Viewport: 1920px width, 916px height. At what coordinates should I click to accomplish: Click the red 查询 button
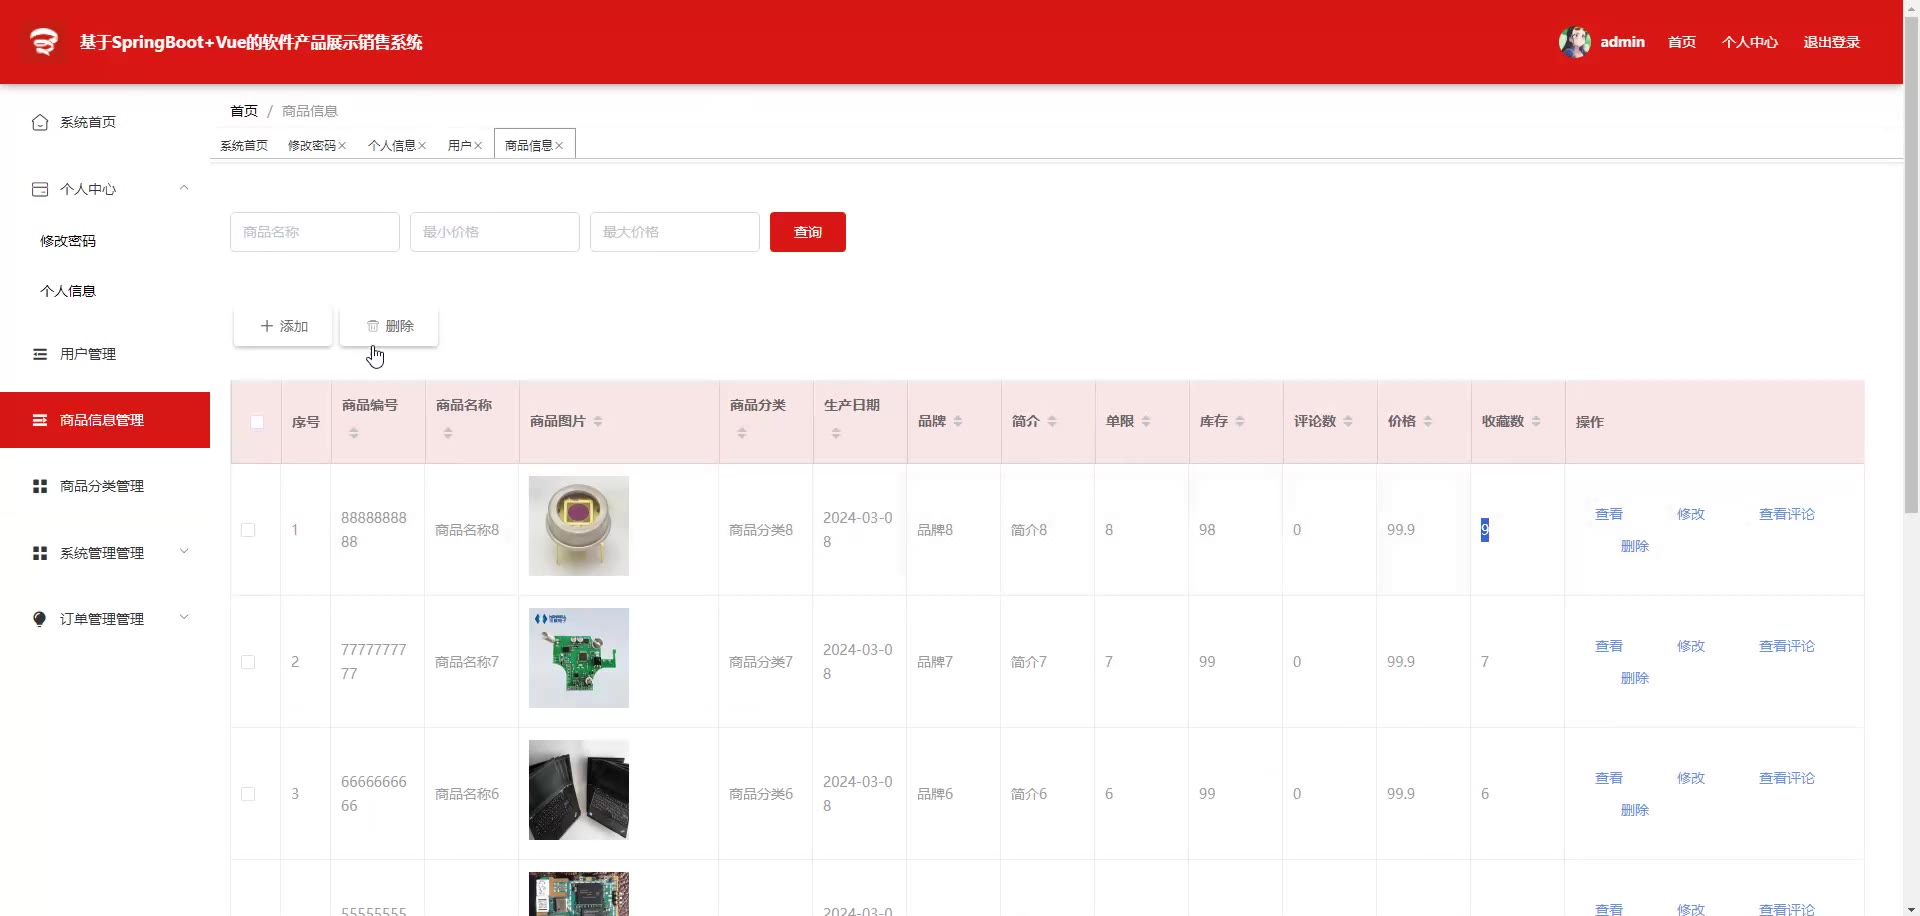(808, 232)
